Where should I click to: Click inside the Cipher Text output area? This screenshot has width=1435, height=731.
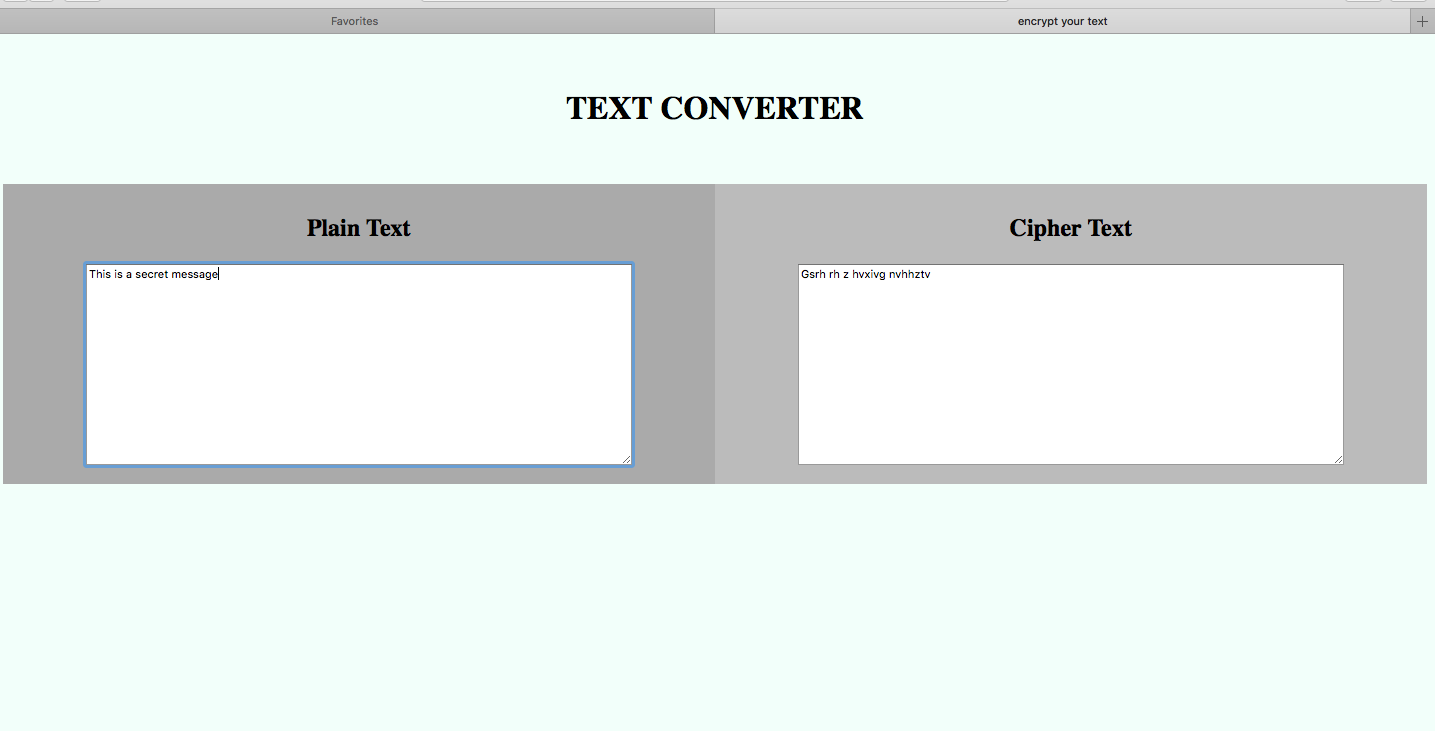(1070, 364)
